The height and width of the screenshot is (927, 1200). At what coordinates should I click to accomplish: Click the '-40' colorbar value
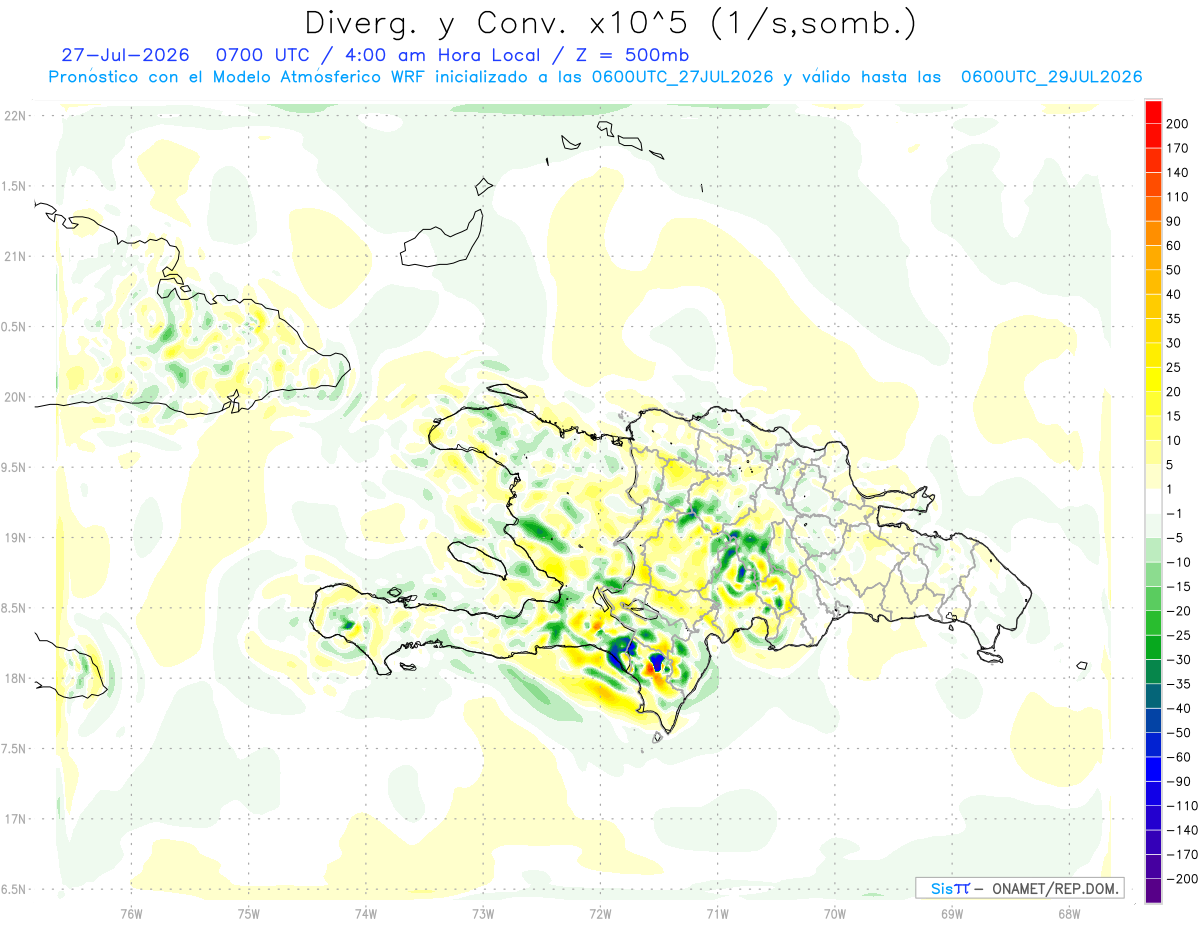[1180, 708]
